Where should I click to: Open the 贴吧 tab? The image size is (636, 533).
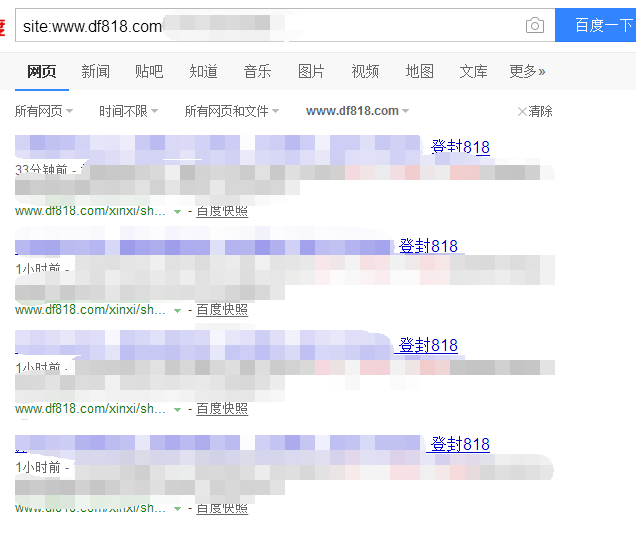pos(149,71)
